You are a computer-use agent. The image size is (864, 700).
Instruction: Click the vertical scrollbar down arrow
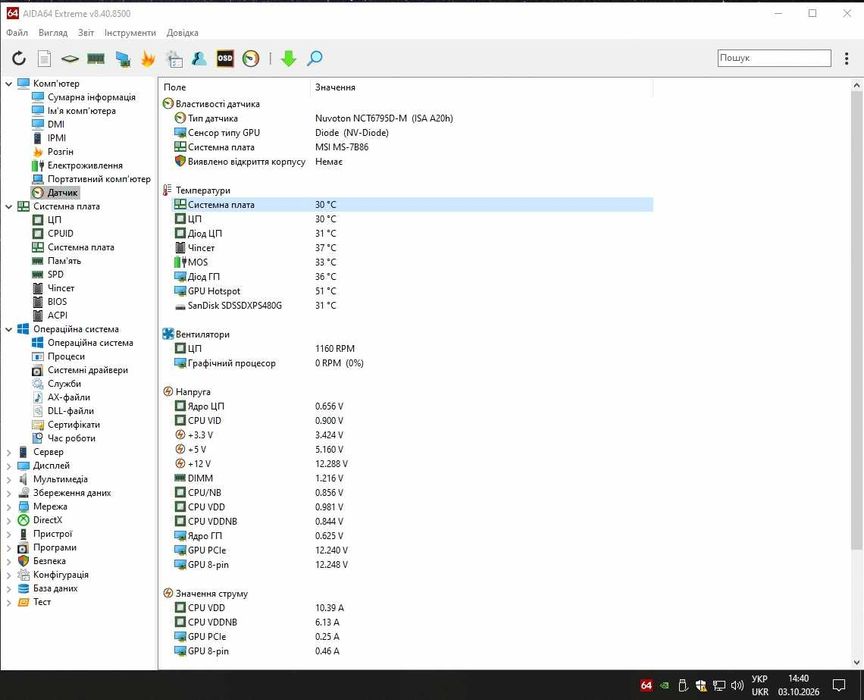pos(856,663)
